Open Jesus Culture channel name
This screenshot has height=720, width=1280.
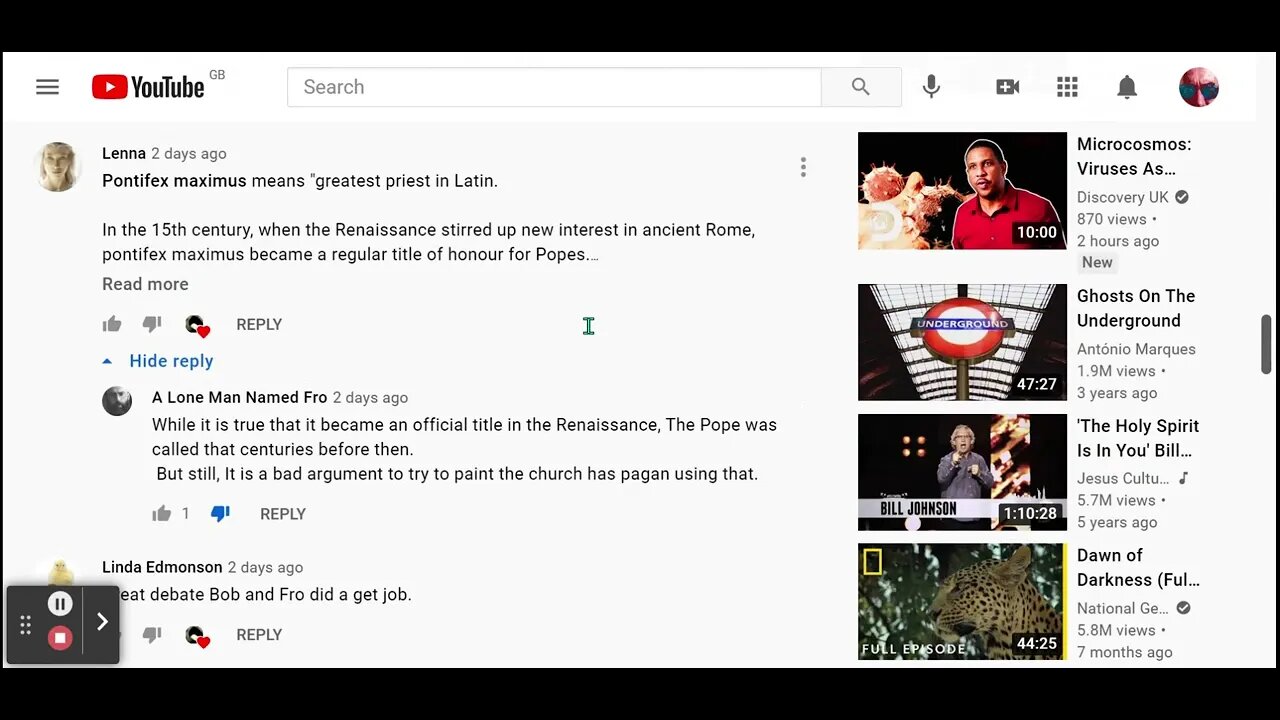(1123, 478)
